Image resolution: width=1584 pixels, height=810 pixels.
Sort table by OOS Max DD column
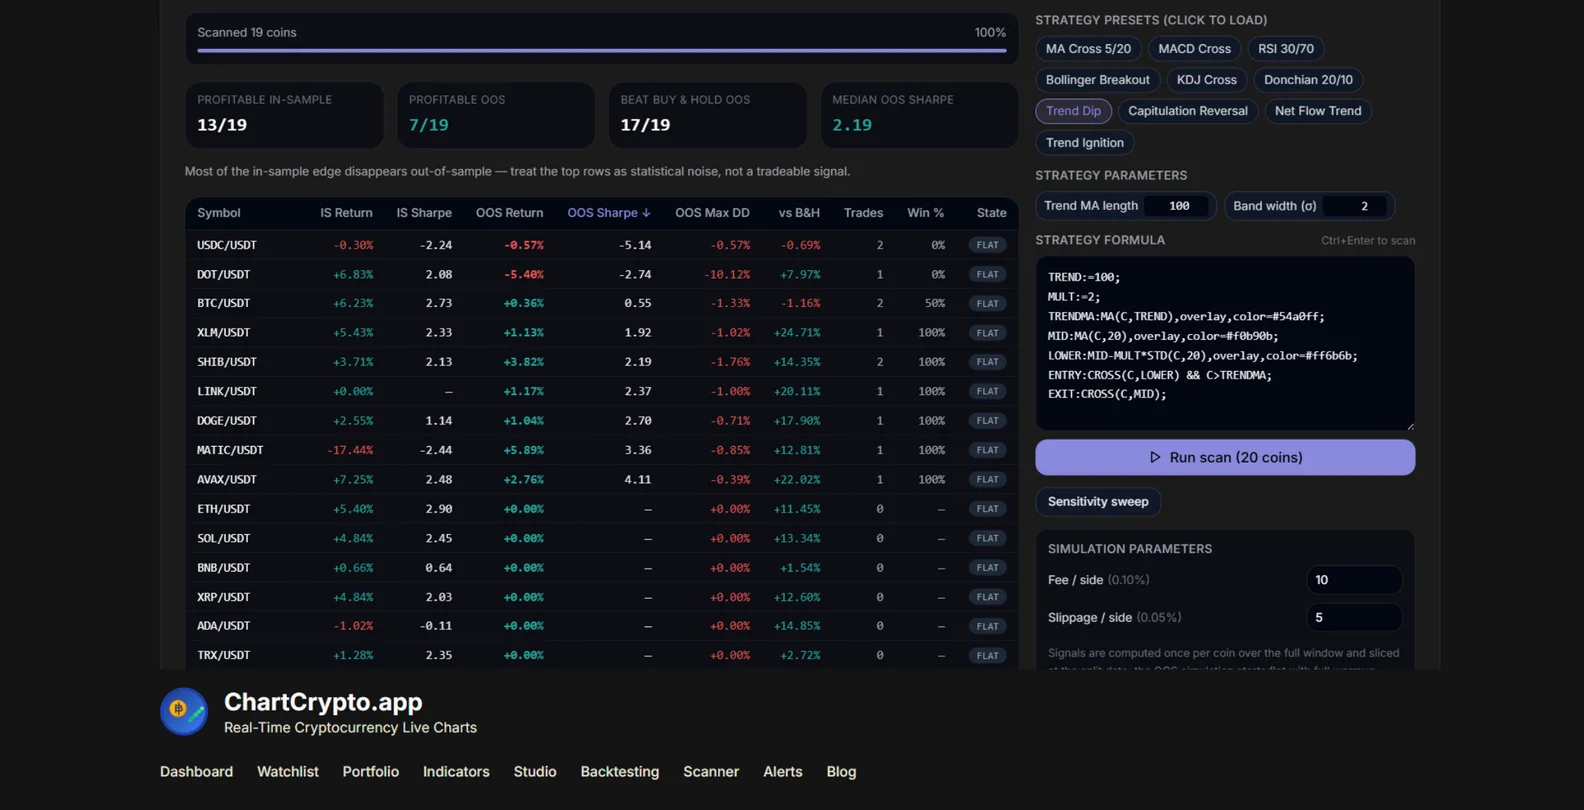(712, 213)
